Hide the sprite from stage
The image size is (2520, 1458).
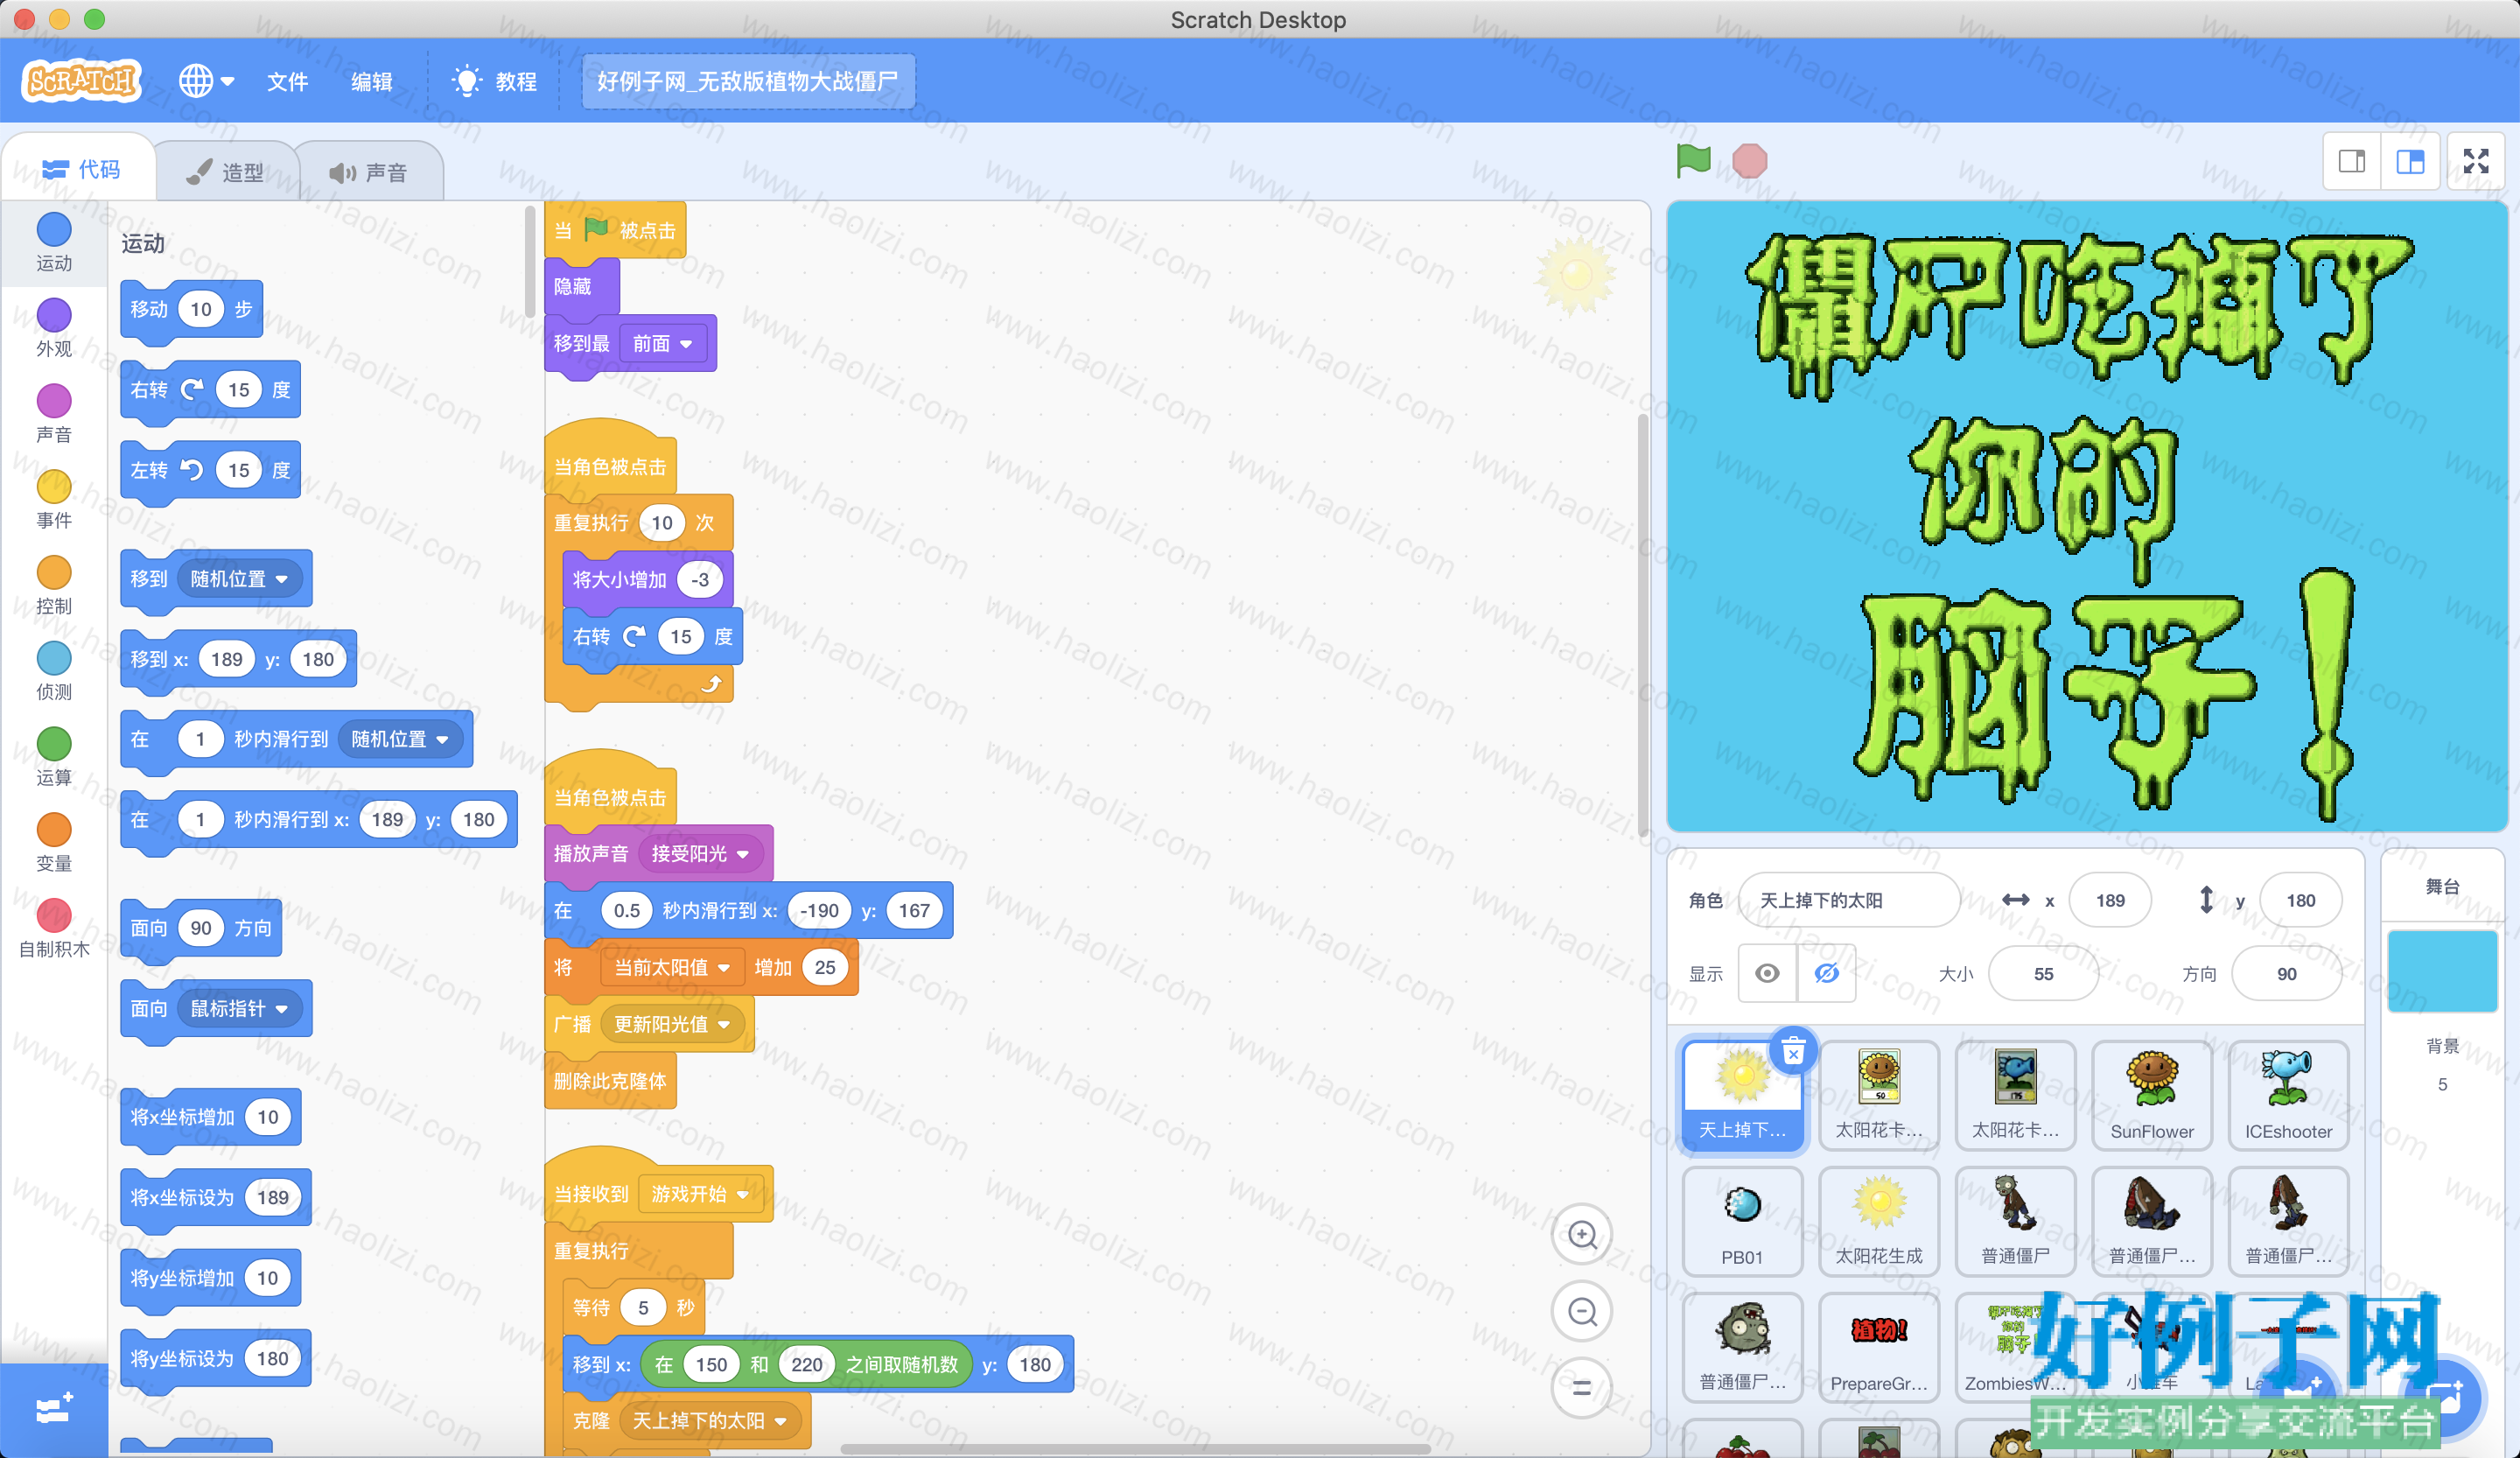tap(1826, 973)
